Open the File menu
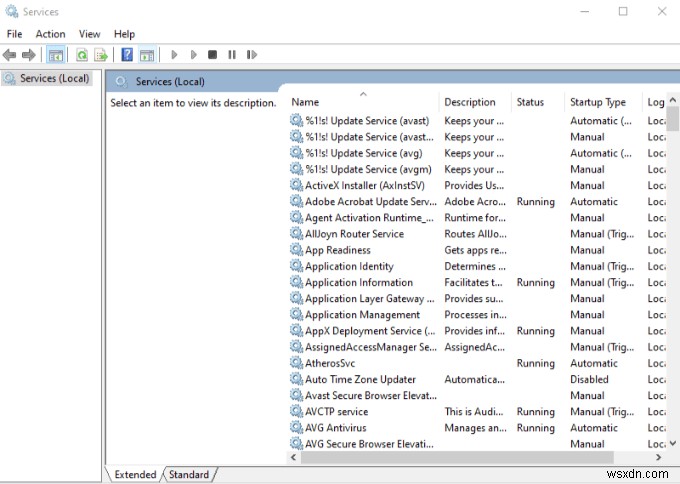Viewport: 680px width, 484px height. pyautogui.click(x=14, y=34)
